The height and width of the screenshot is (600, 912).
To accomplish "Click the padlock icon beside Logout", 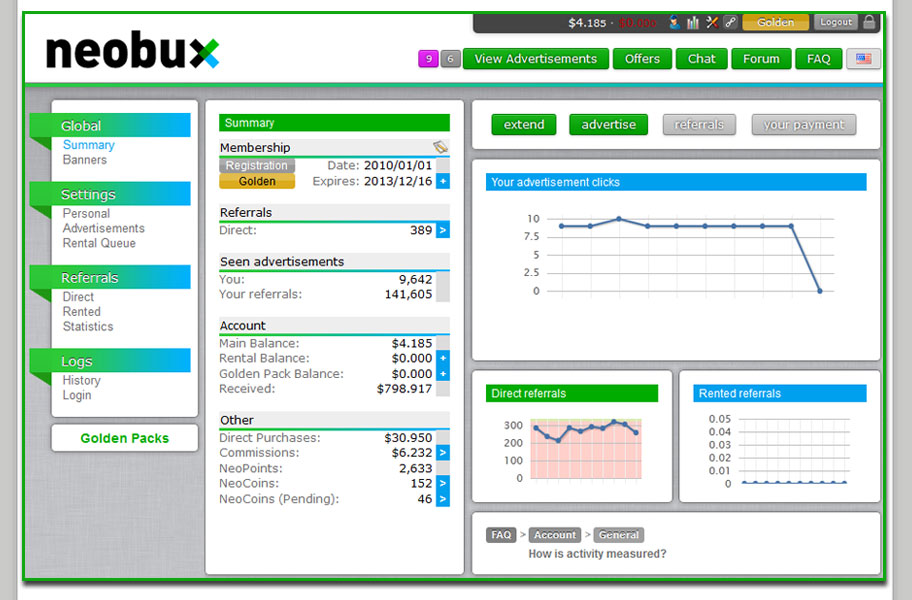I will tap(869, 22).
